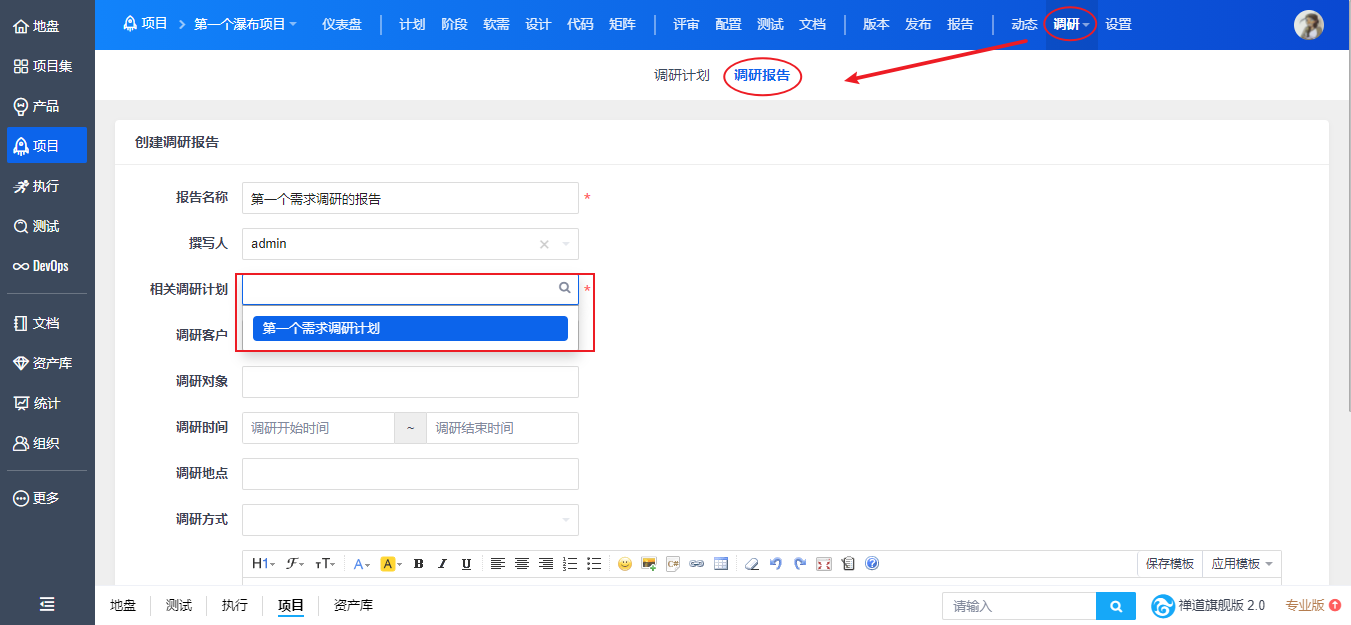Image resolution: width=1351 pixels, height=625 pixels.
Task: Center align text in the editor
Action: tap(522, 564)
